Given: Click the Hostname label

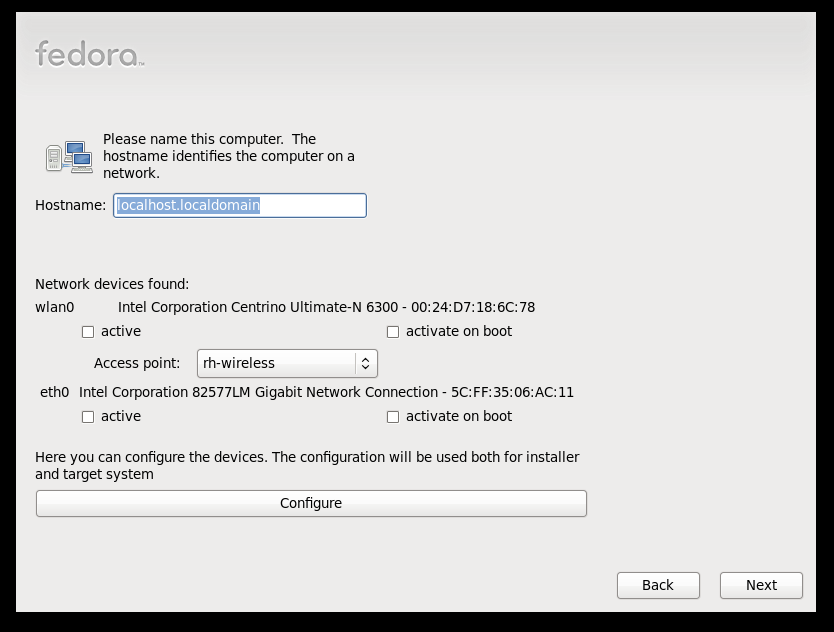Looking at the screenshot, I should [70, 205].
